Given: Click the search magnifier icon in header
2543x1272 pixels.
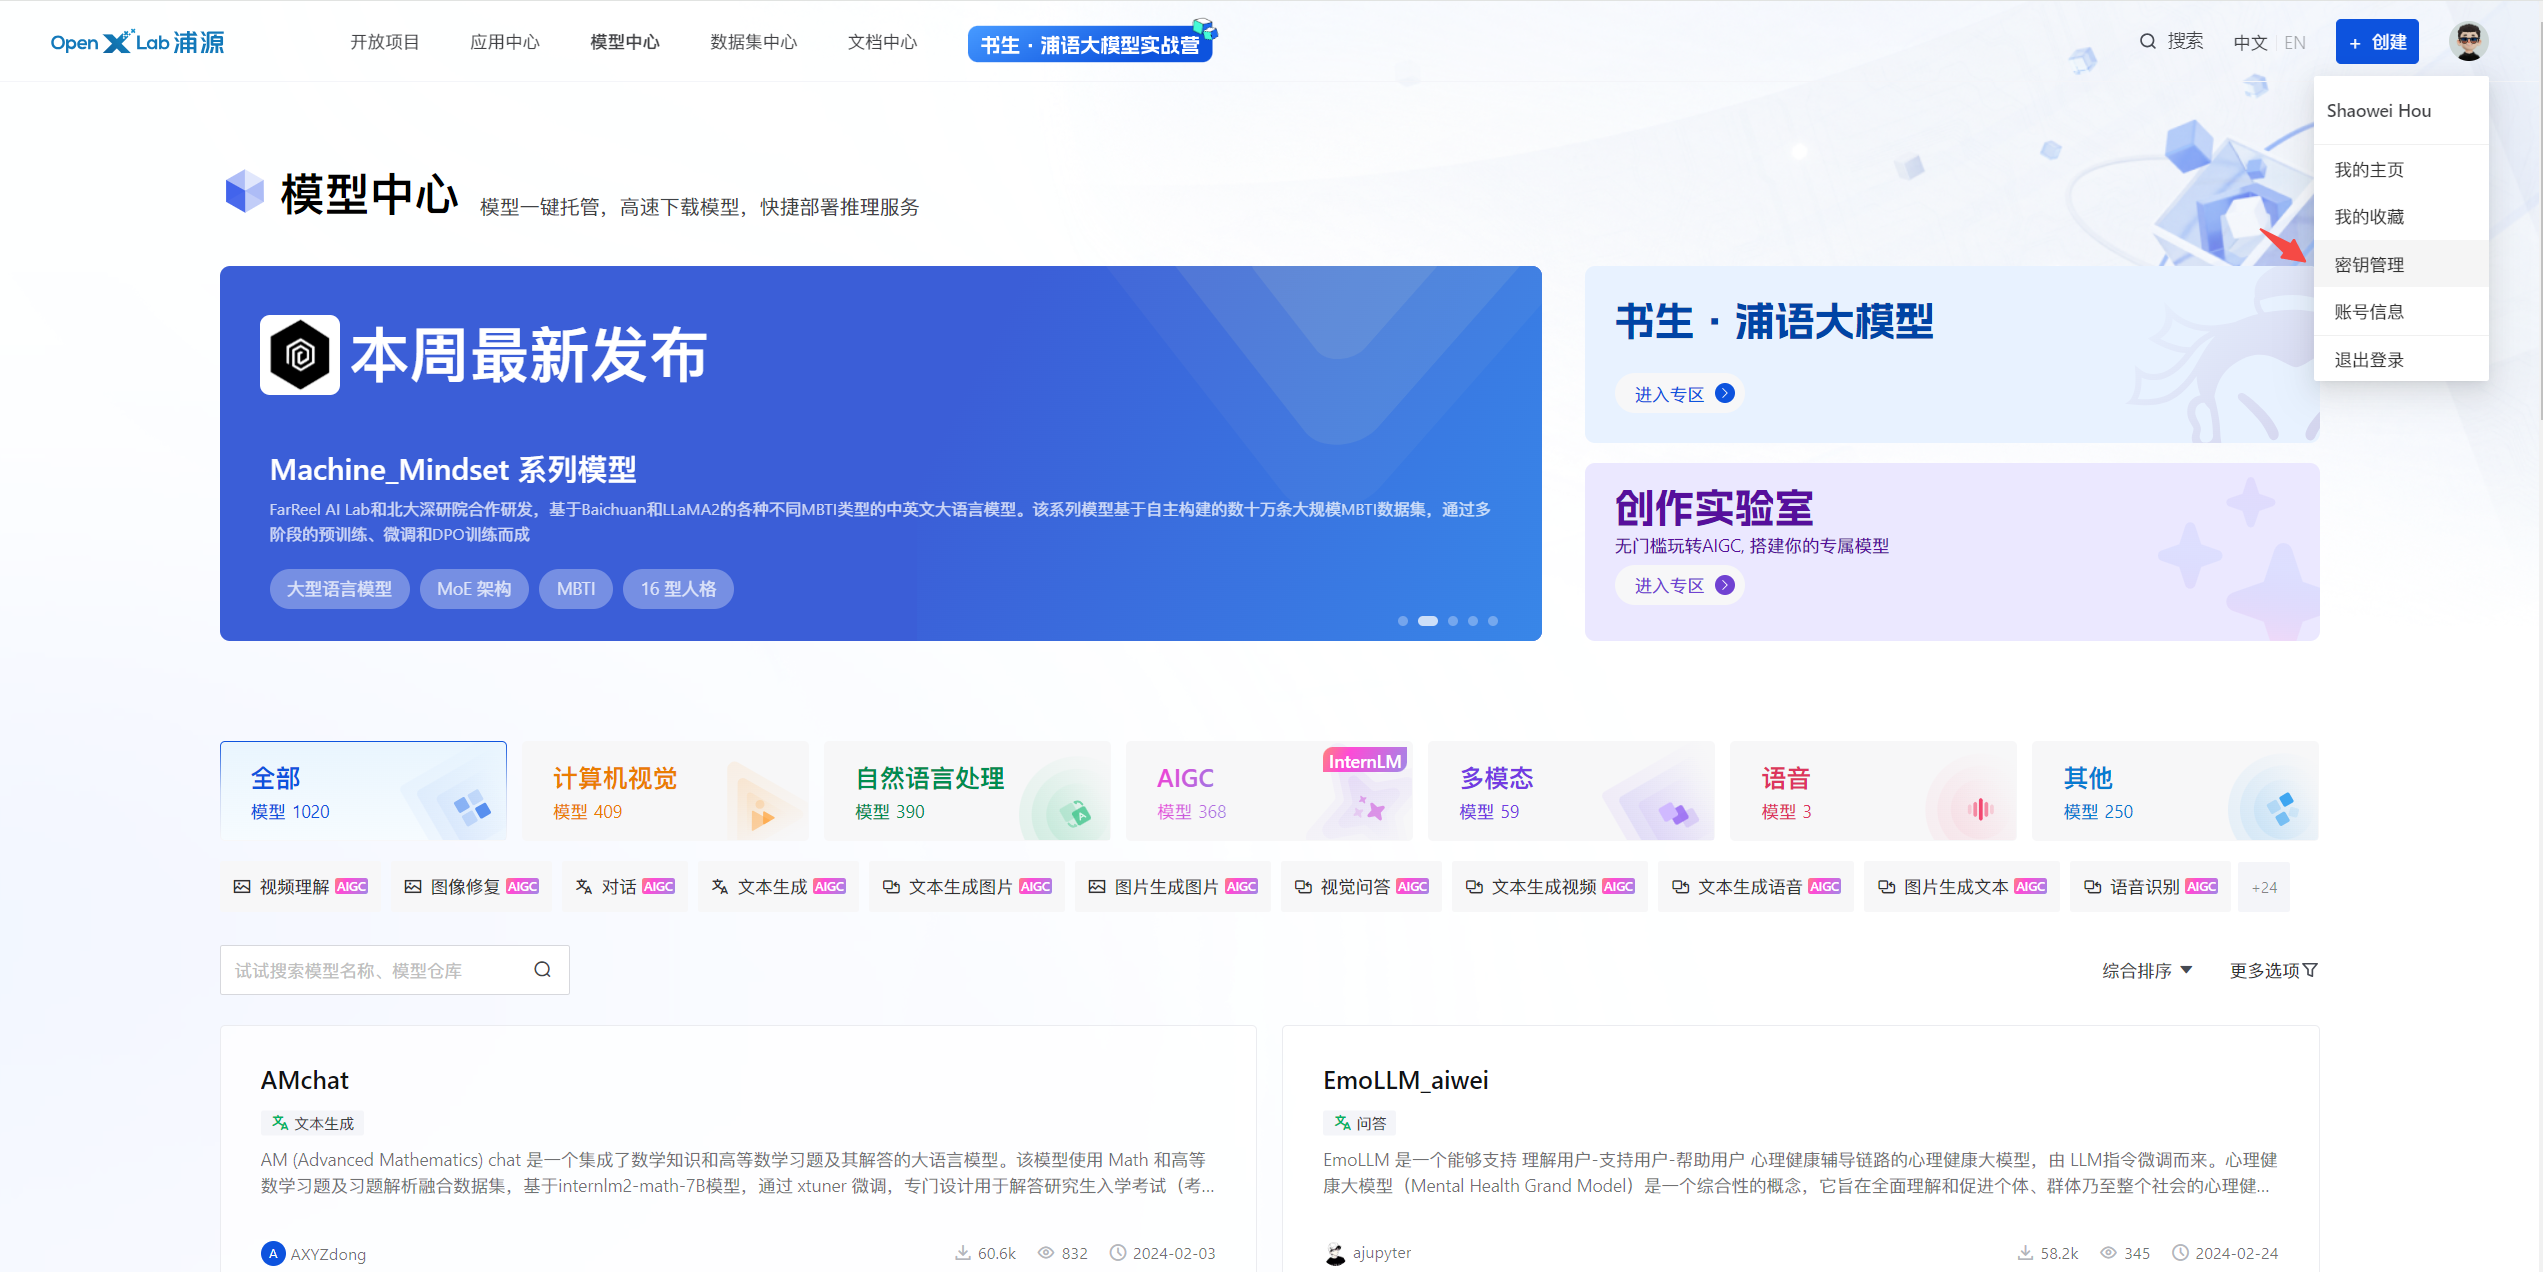Looking at the screenshot, I should [2147, 41].
